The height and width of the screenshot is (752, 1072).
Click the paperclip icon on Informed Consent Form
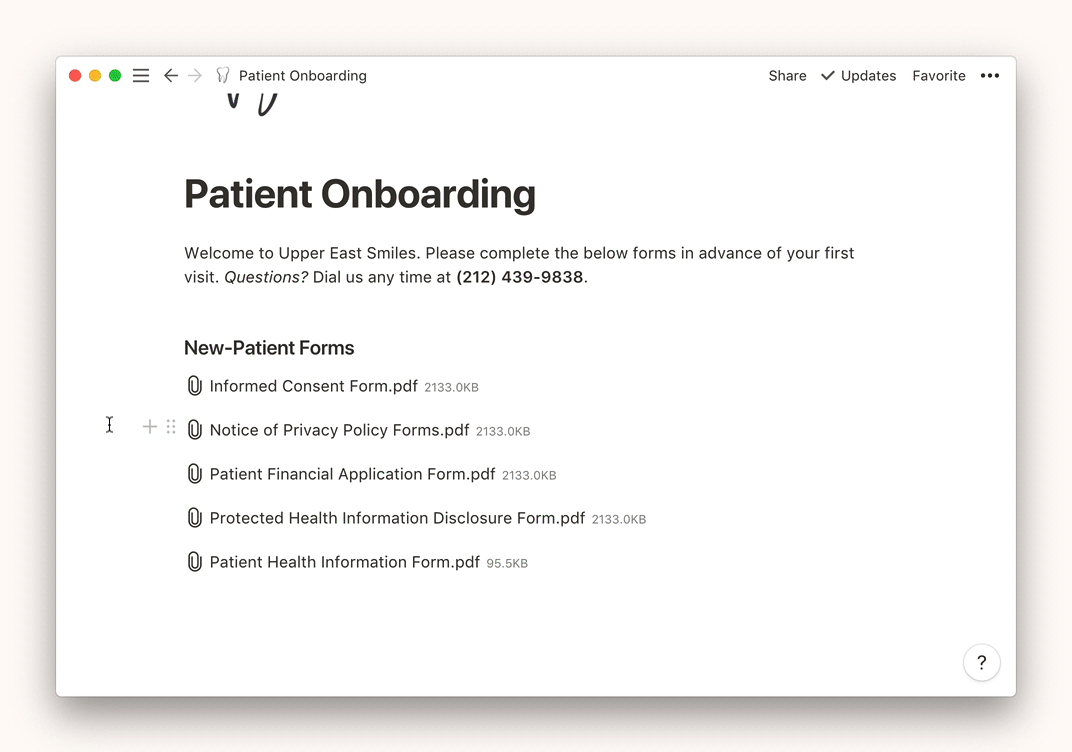point(195,386)
